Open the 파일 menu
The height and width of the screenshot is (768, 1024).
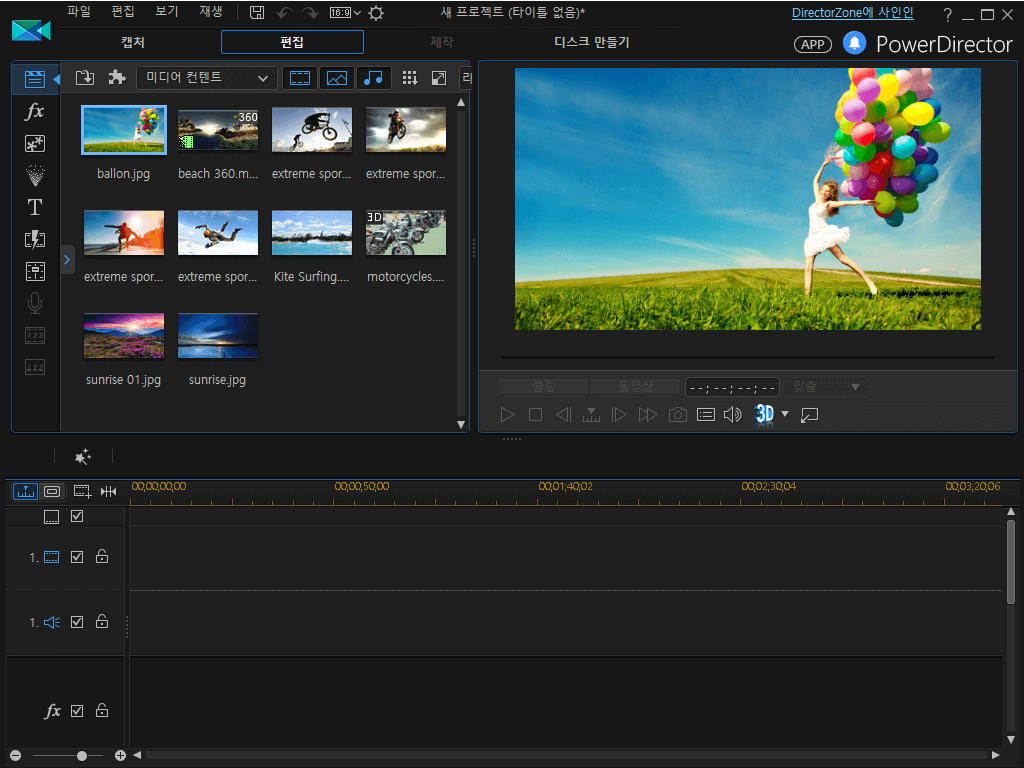coord(78,12)
